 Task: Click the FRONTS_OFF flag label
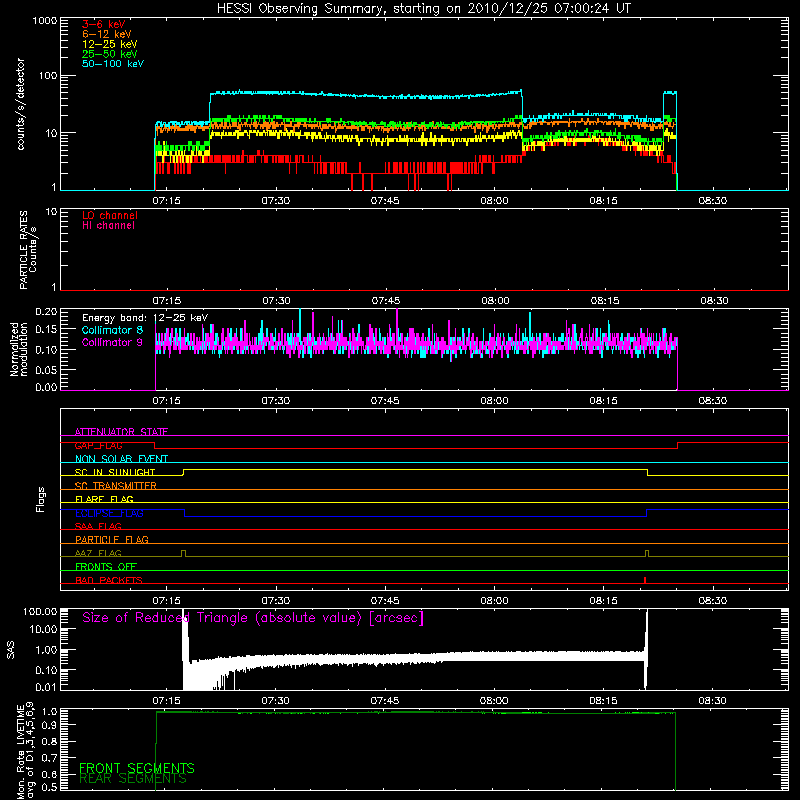pos(106,566)
